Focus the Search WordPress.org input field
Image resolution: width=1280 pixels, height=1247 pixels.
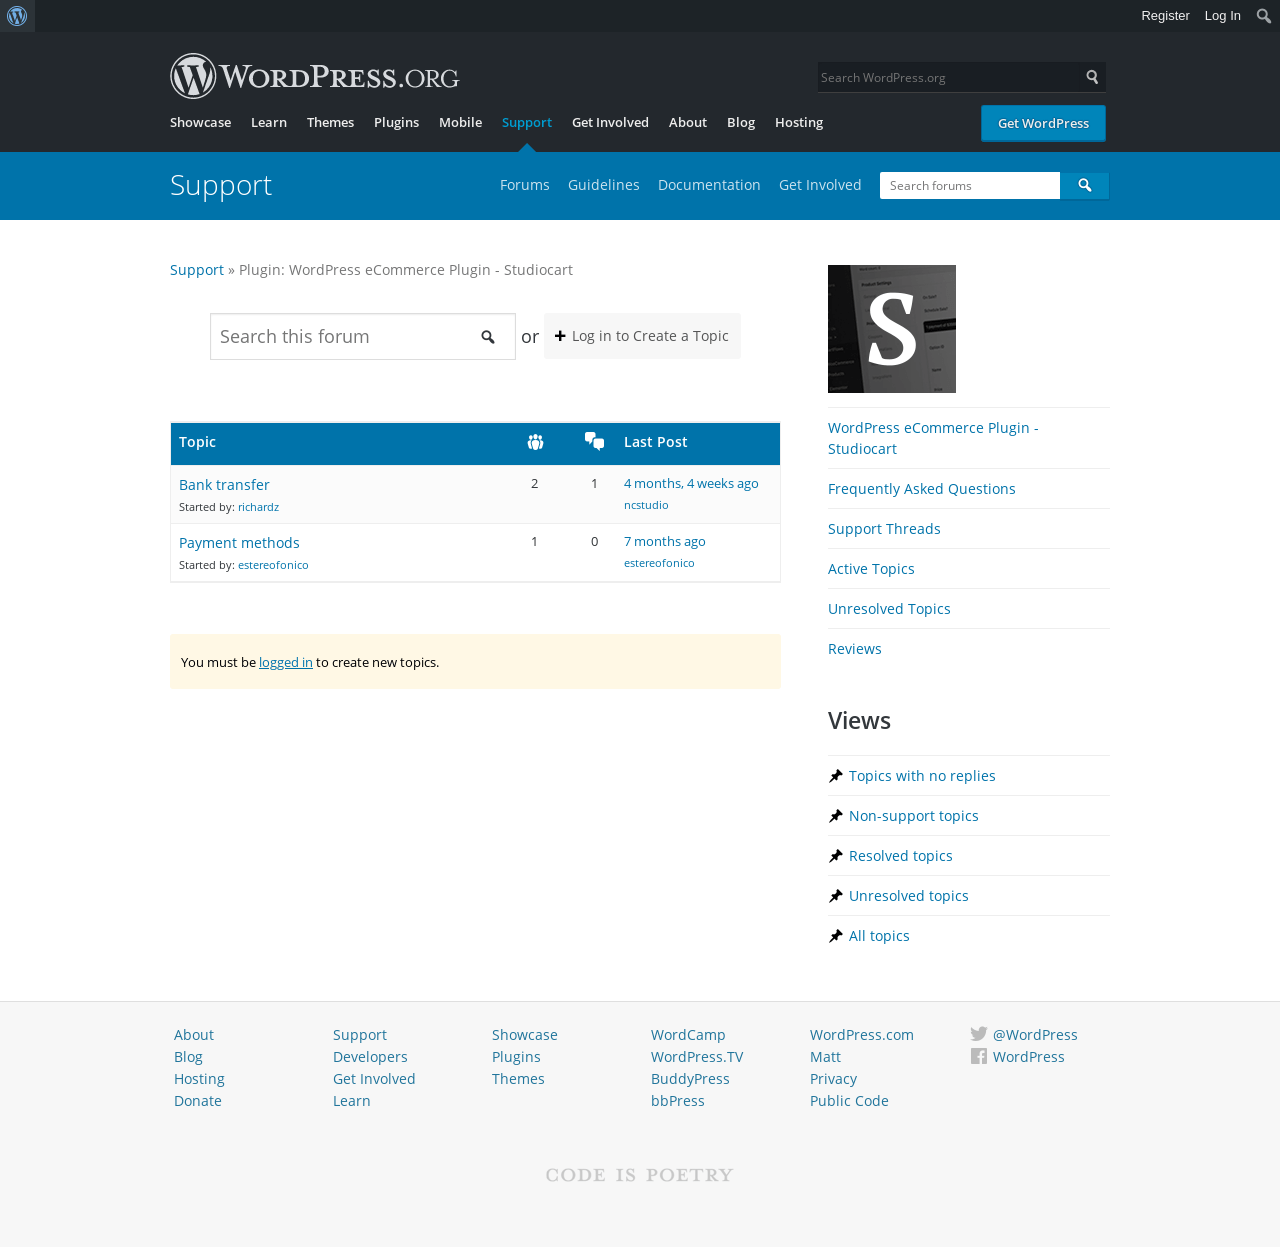click(948, 77)
